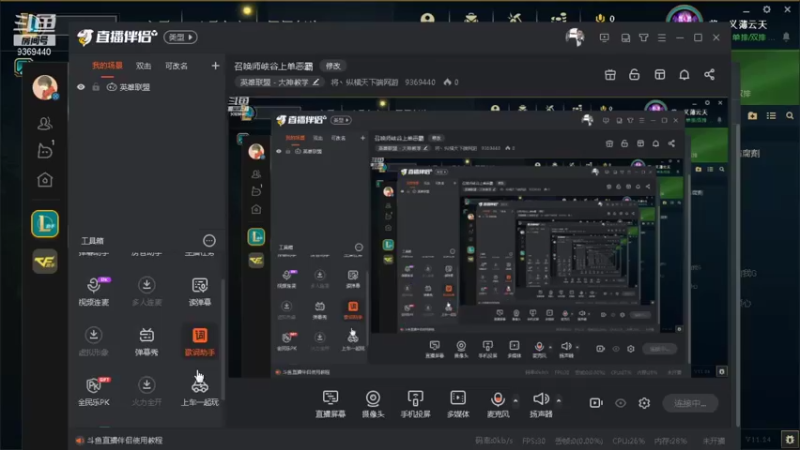Click the share icon in header

[709, 74]
